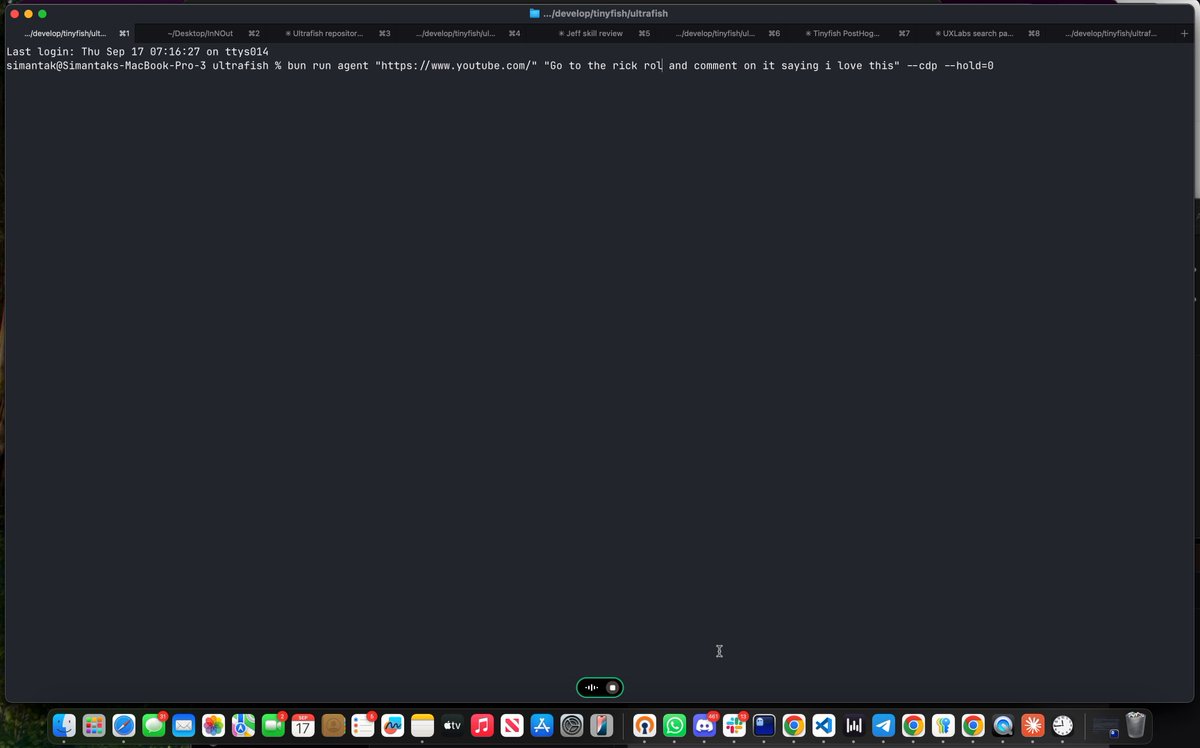This screenshot has height=748, width=1200.
Task: Open the Notes app in the dock
Action: pyautogui.click(x=422, y=725)
